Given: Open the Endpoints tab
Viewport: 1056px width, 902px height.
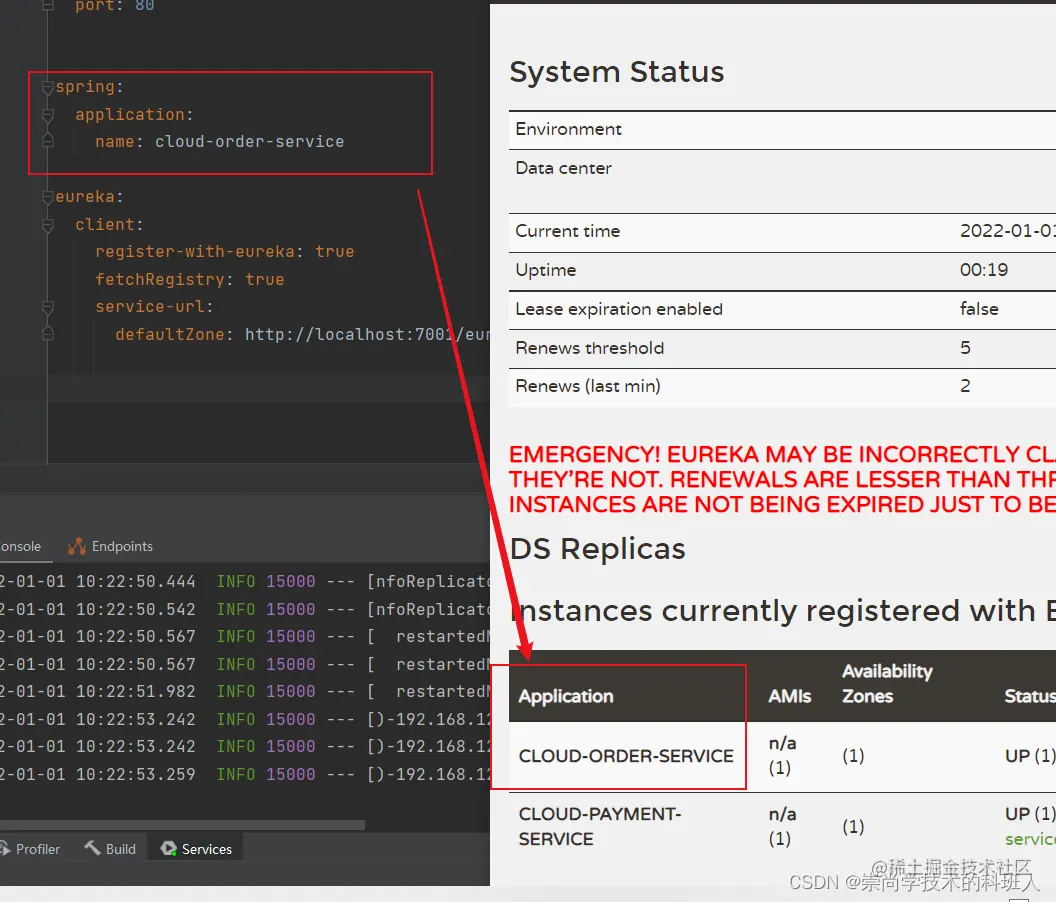Looking at the screenshot, I should tap(111, 546).
